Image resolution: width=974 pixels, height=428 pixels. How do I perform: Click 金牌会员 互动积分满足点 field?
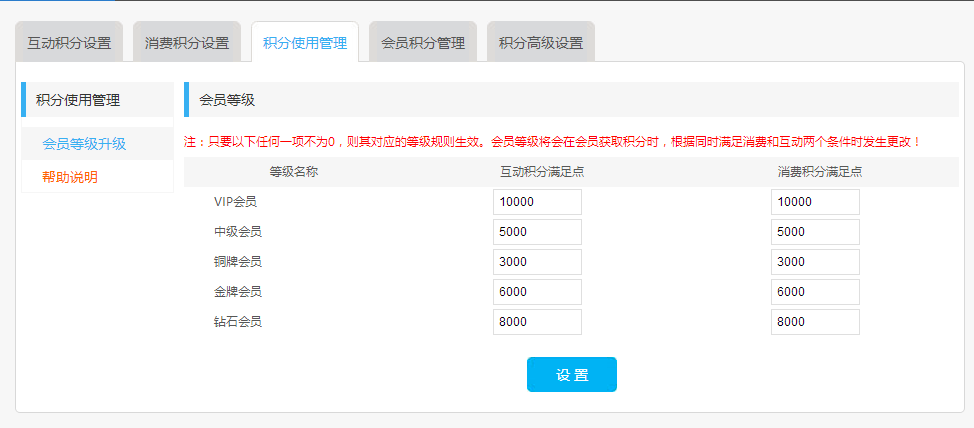click(537, 292)
